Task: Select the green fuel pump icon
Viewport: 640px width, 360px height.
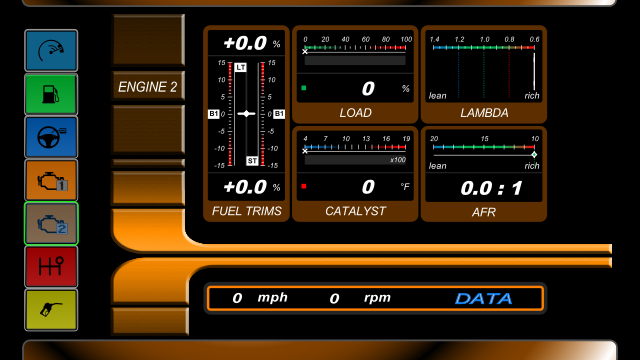Action: click(x=51, y=94)
